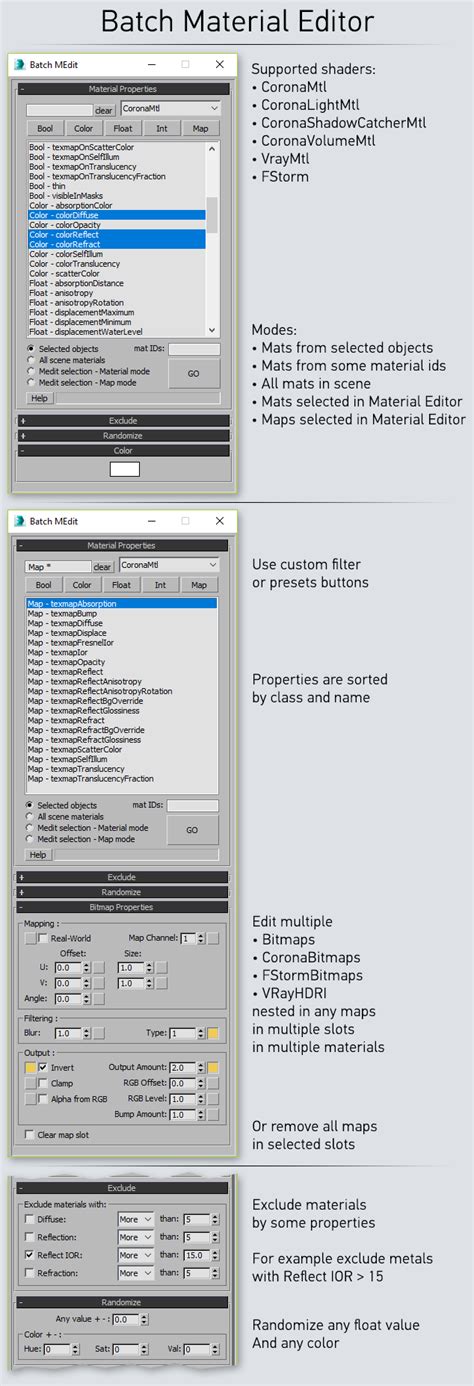Click the 'Map *' filter text field
Screen dimensions: 474x1386
coord(59,567)
